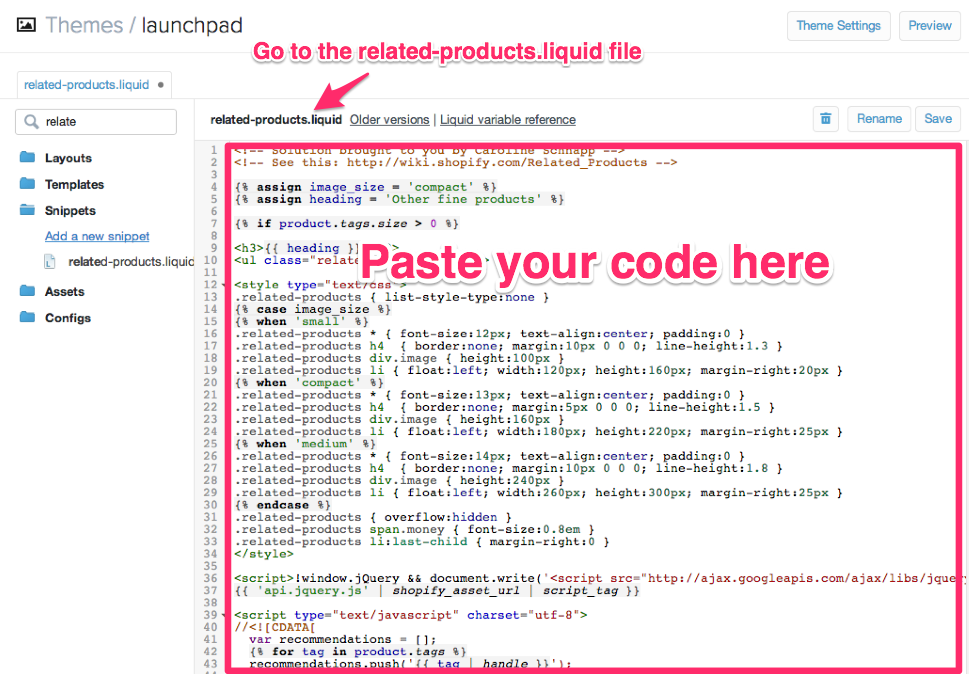Delete file using the trash icon button
Image resolution: width=969 pixels, height=674 pixels.
point(826,119)
